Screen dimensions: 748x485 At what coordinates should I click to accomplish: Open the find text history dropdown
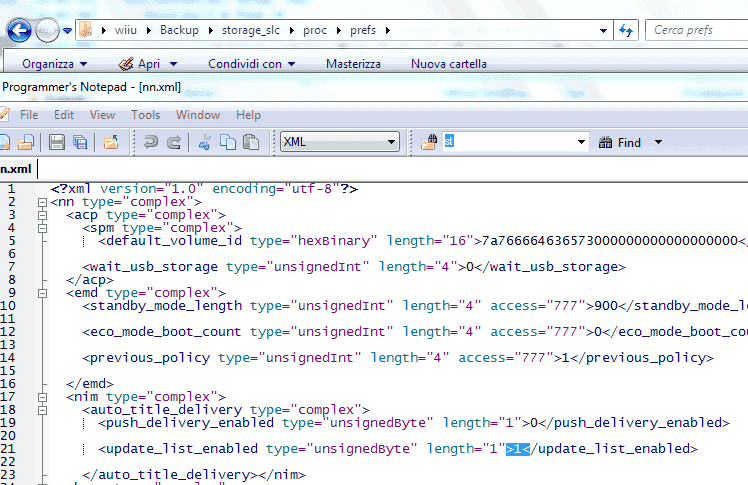click(581, 142)
